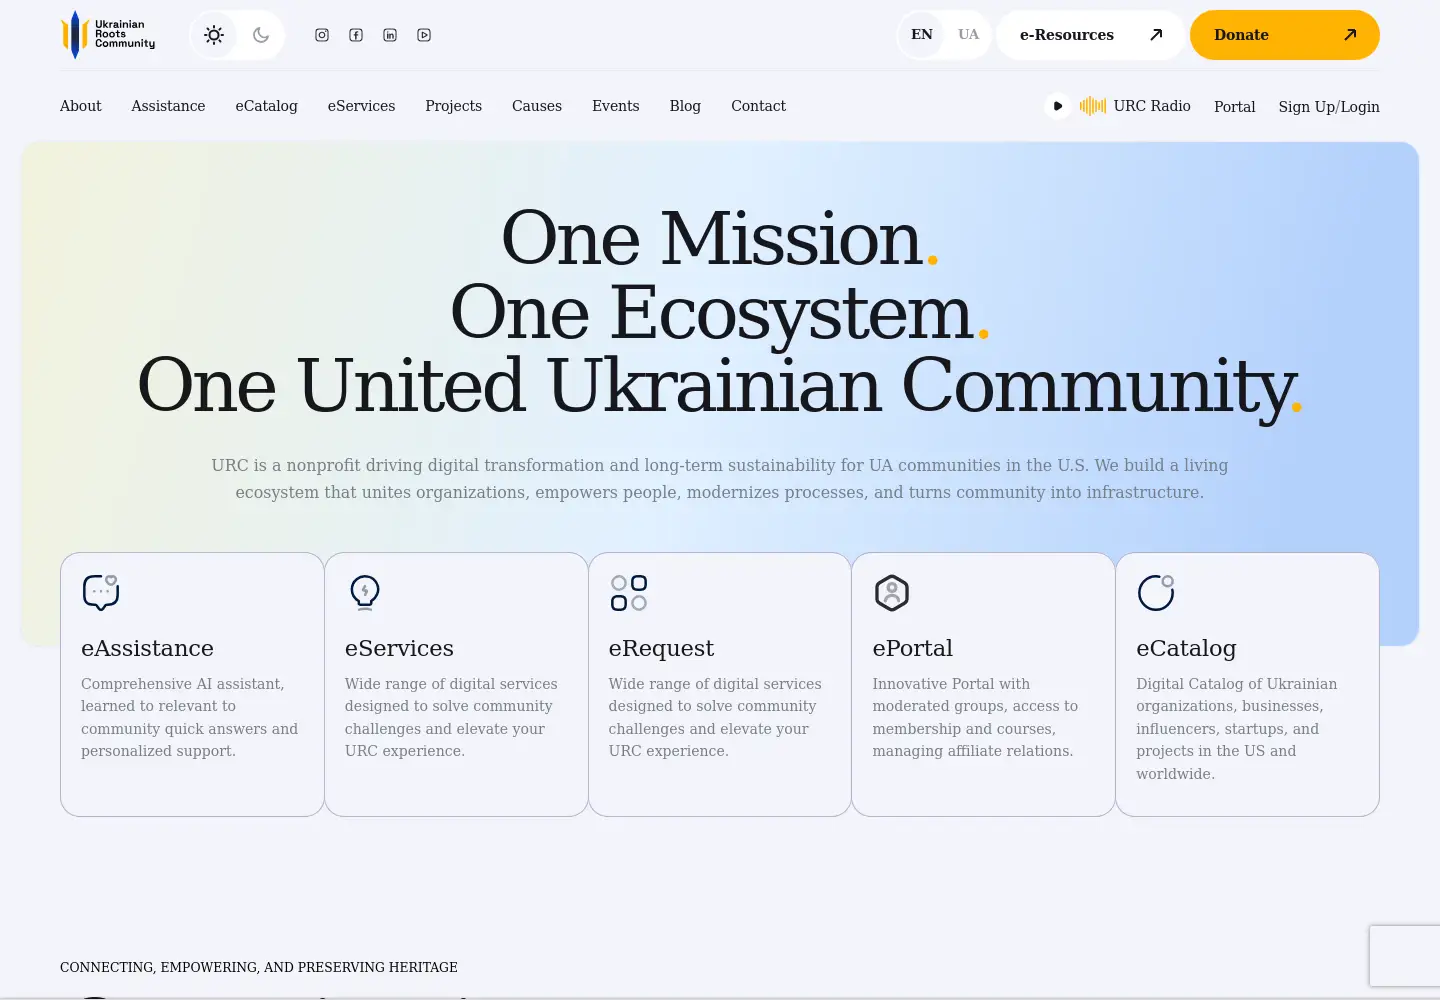Click the reCAPTCHA badge
Screen dimensions: 1440x1000
(1405, 956)
